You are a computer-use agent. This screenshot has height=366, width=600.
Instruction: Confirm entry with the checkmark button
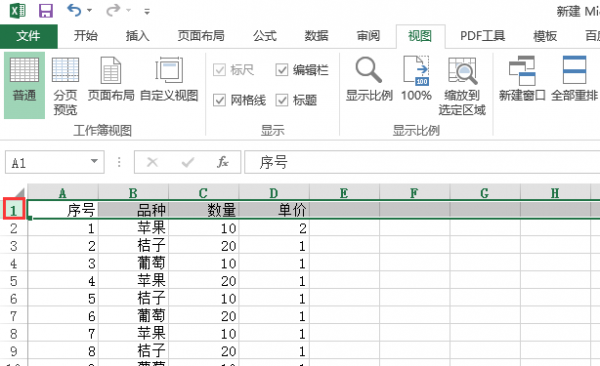click(188, 162)
